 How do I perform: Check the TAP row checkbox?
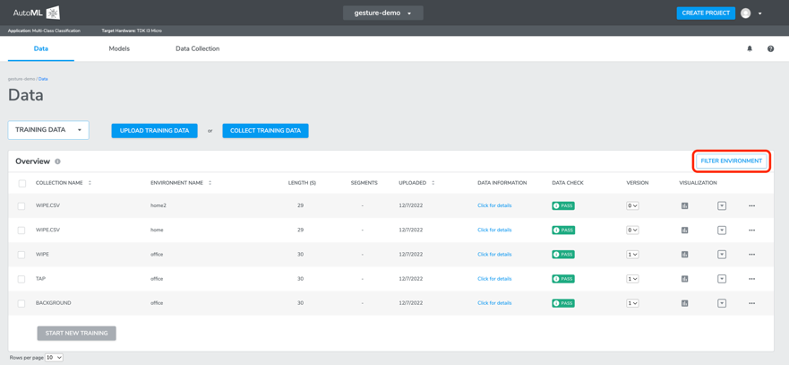pos(21,279)
